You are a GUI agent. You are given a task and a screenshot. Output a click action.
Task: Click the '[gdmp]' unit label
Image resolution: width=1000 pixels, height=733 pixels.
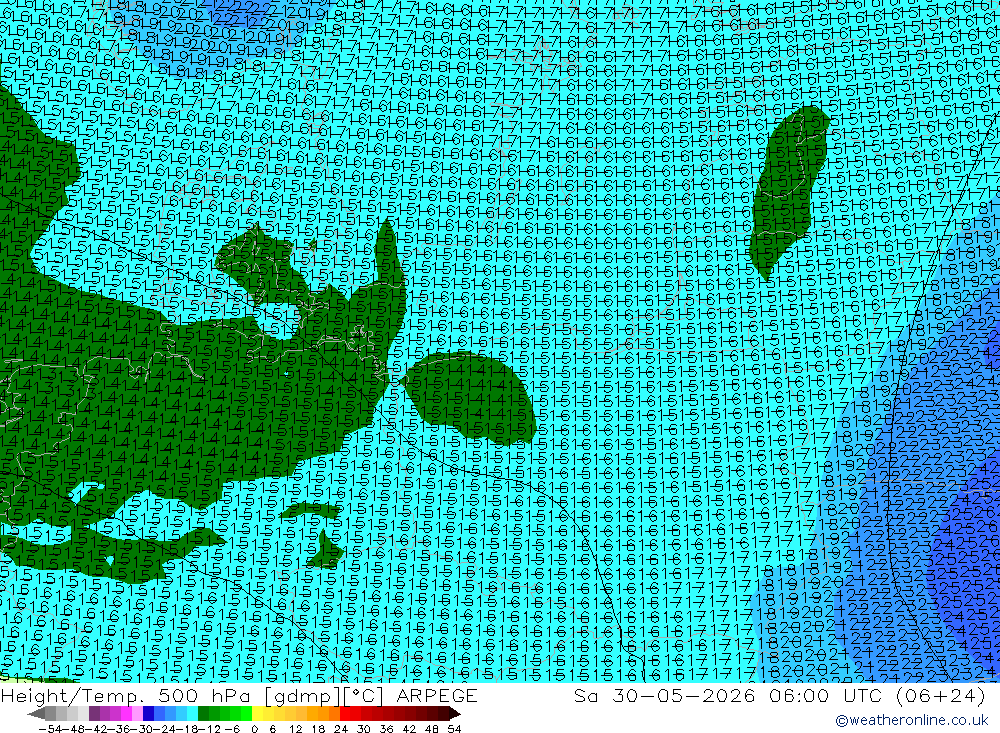302,696
